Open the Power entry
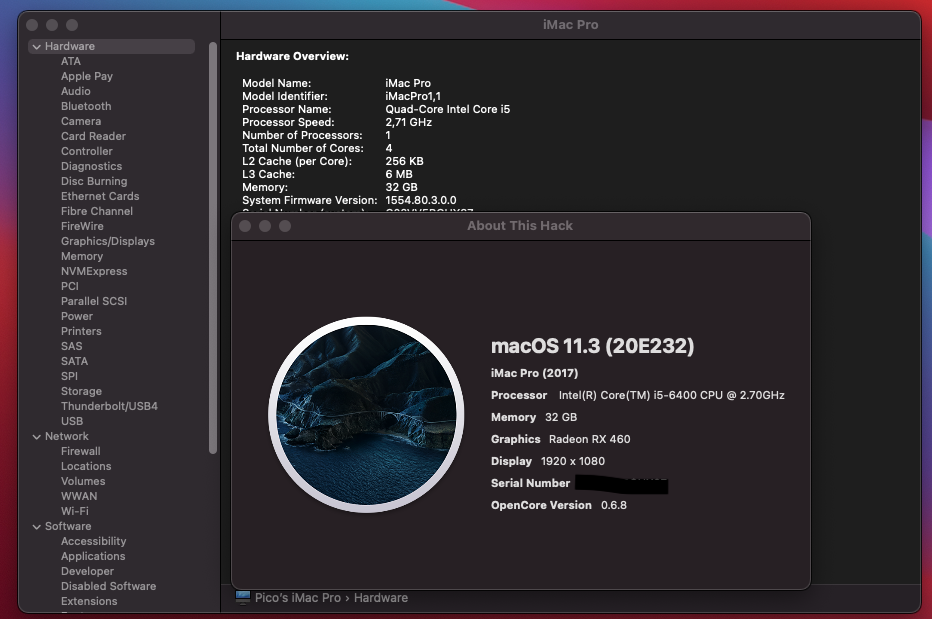The image size is (932, 619). point(77,316)
